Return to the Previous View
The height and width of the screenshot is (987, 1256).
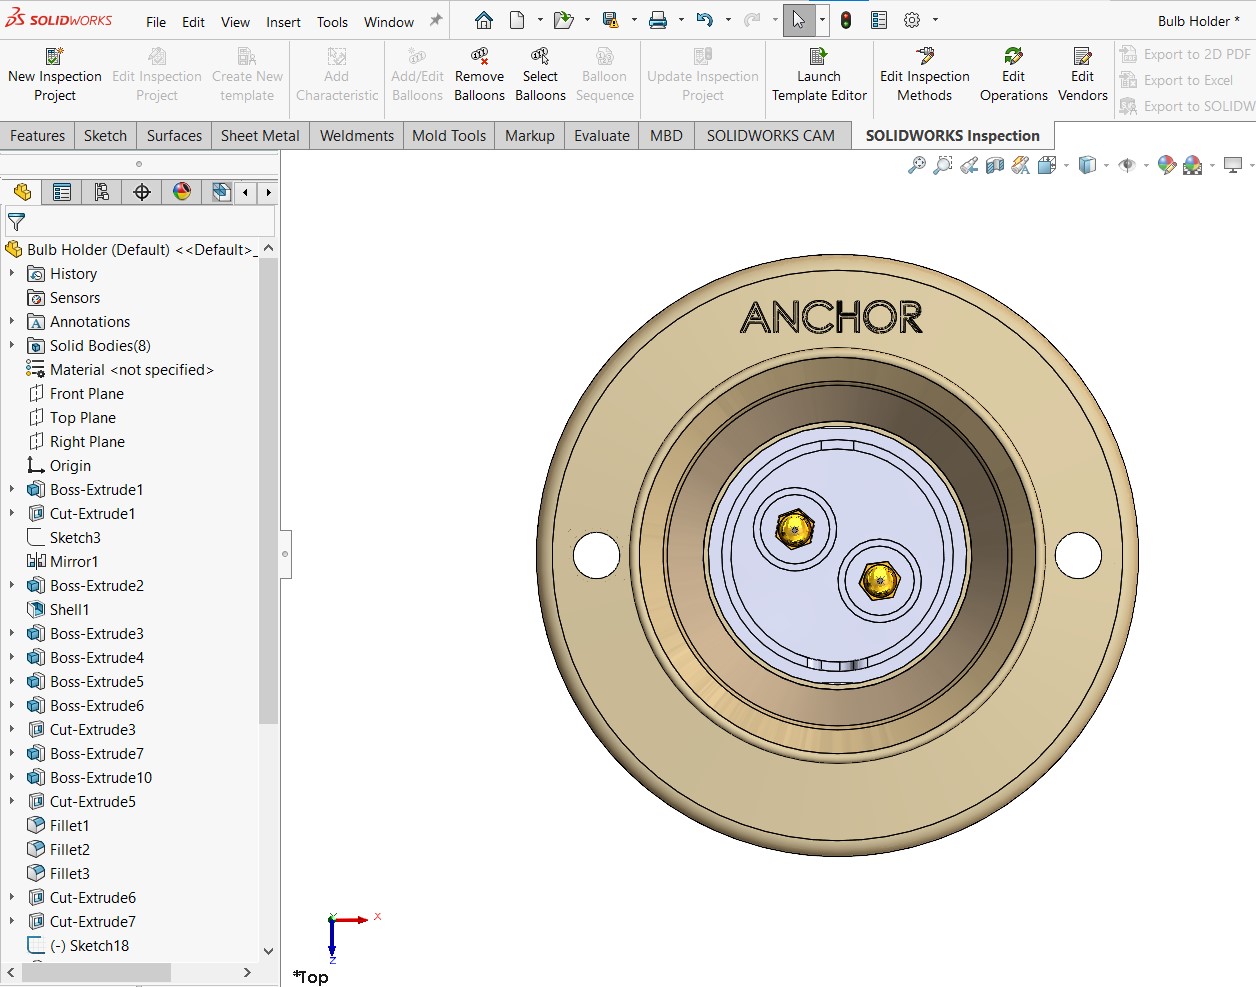[969, 165]
